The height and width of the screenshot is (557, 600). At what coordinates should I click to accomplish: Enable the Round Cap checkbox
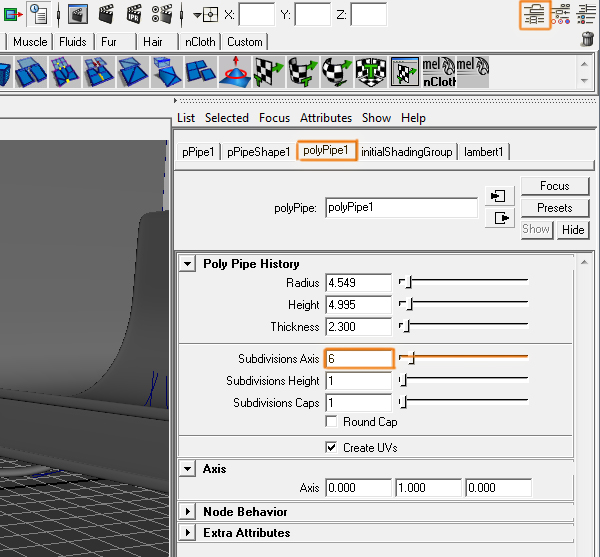(x=332, y=422)
